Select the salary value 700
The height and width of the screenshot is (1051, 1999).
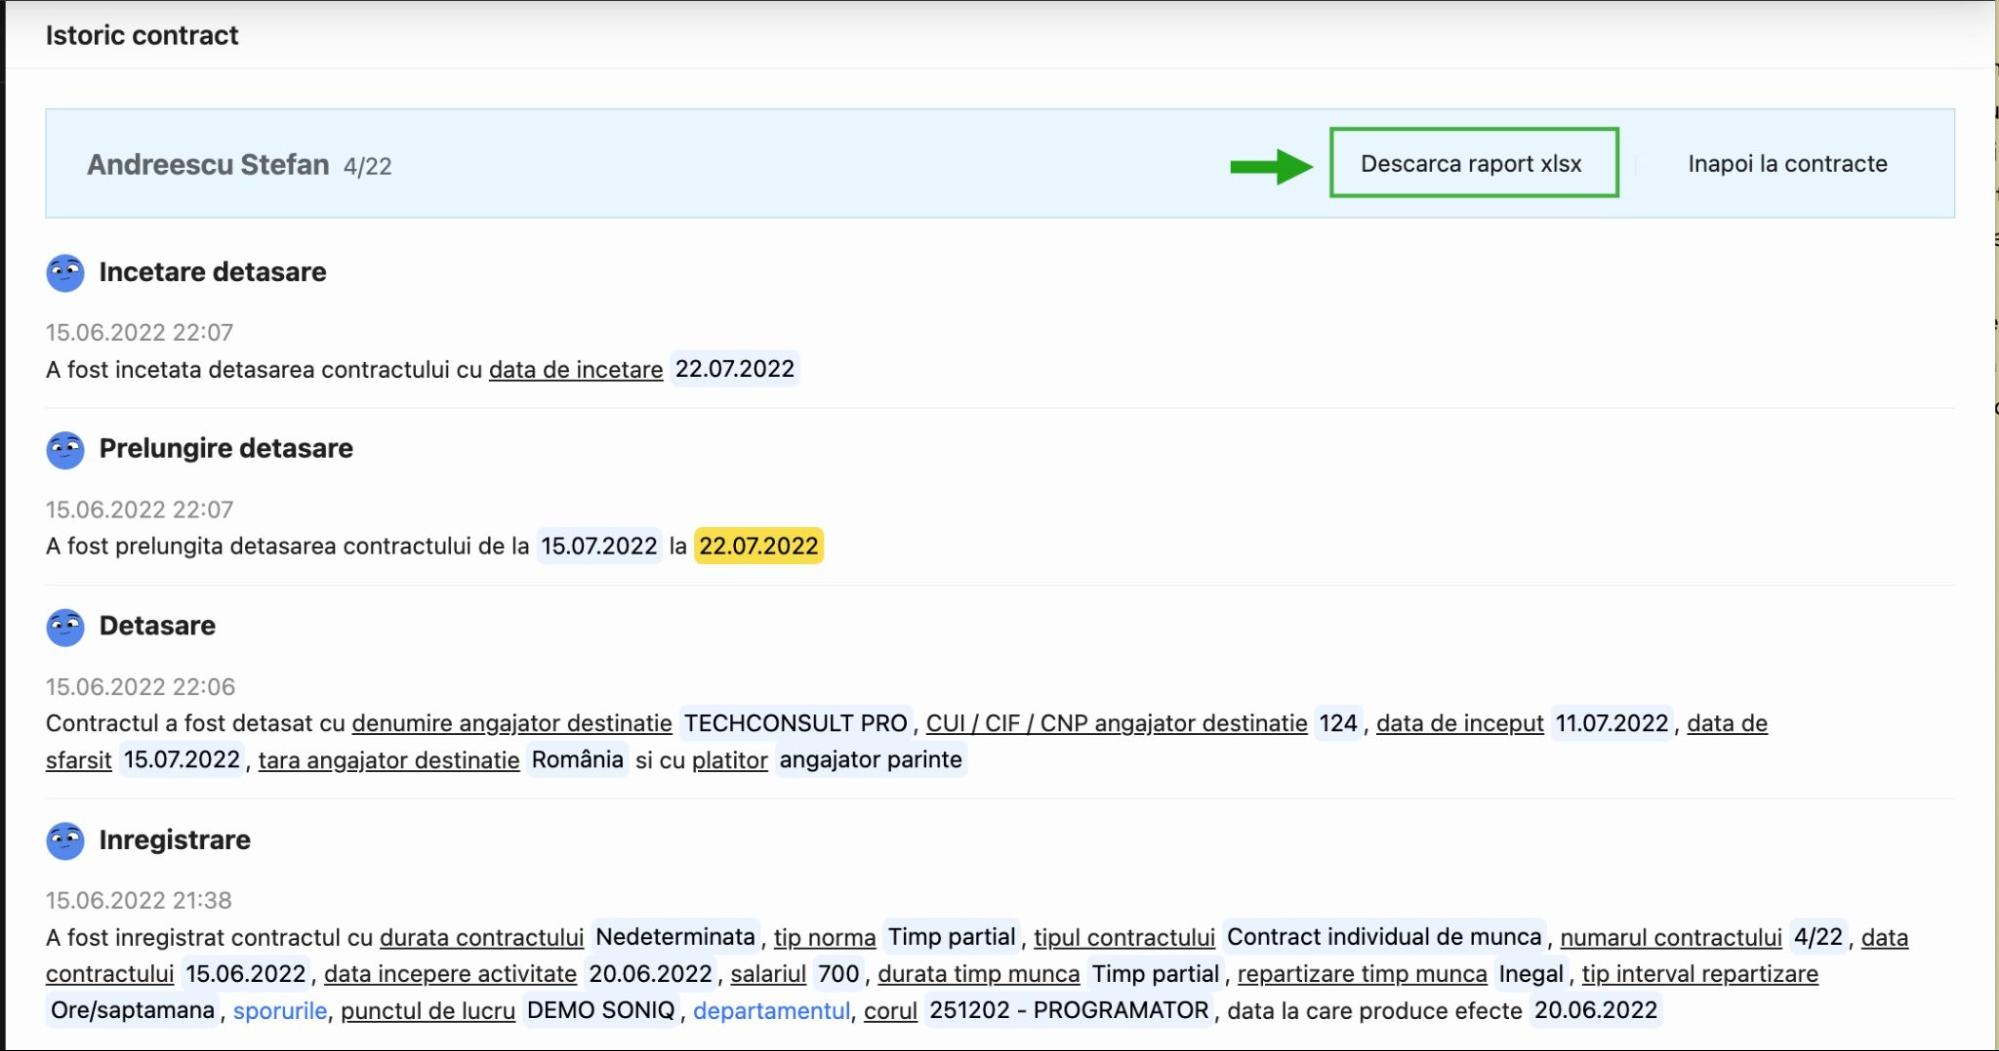(838, 974)
